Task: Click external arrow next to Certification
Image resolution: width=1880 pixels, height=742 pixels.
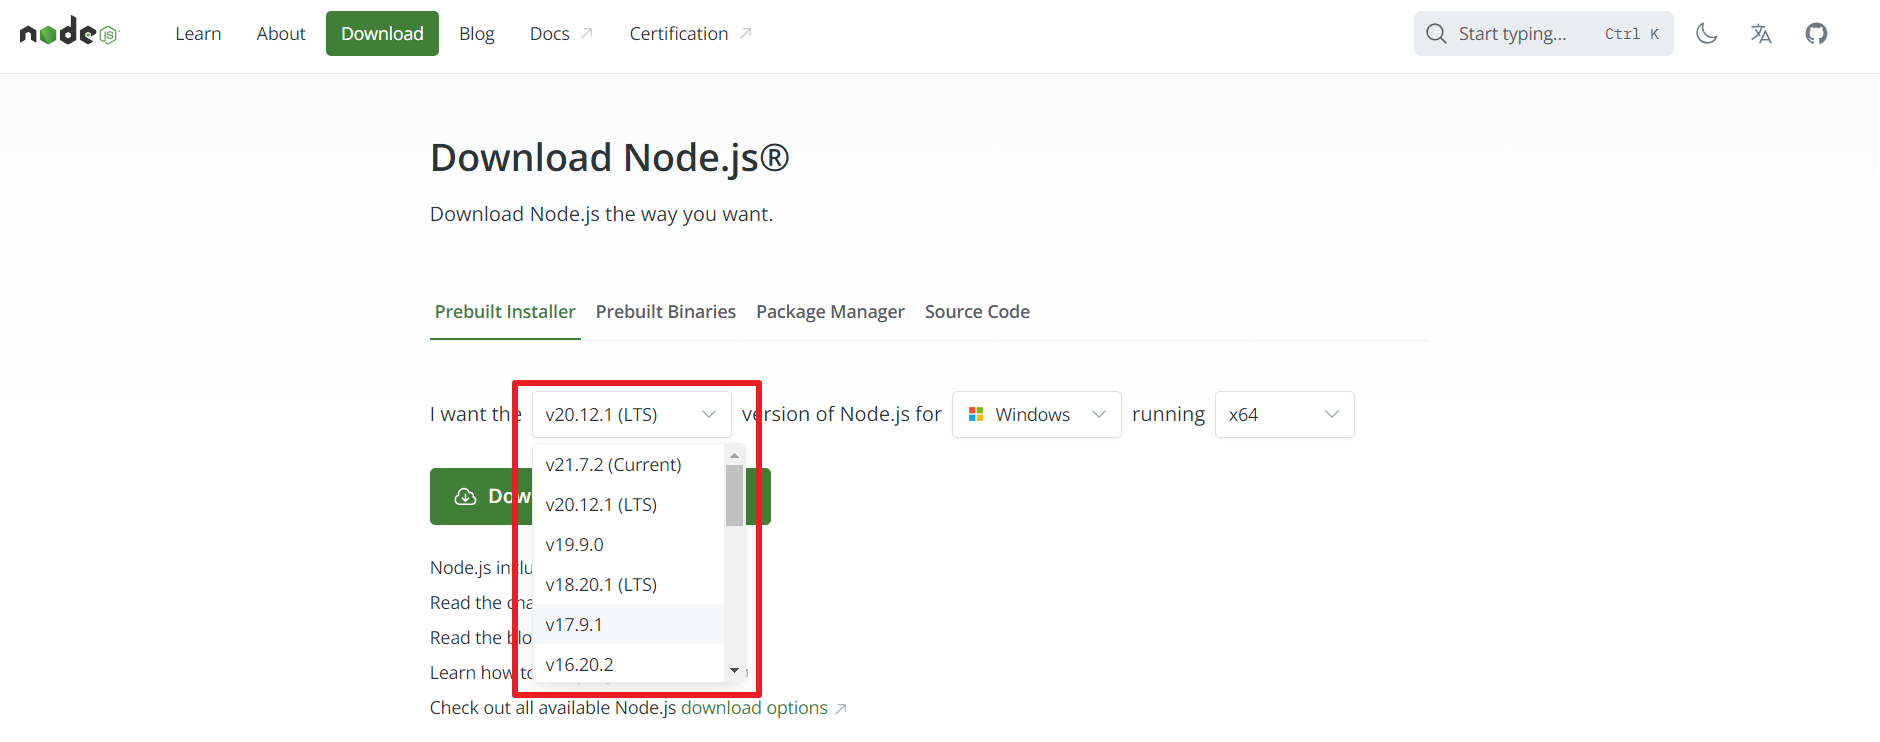Action: (745, 33)
